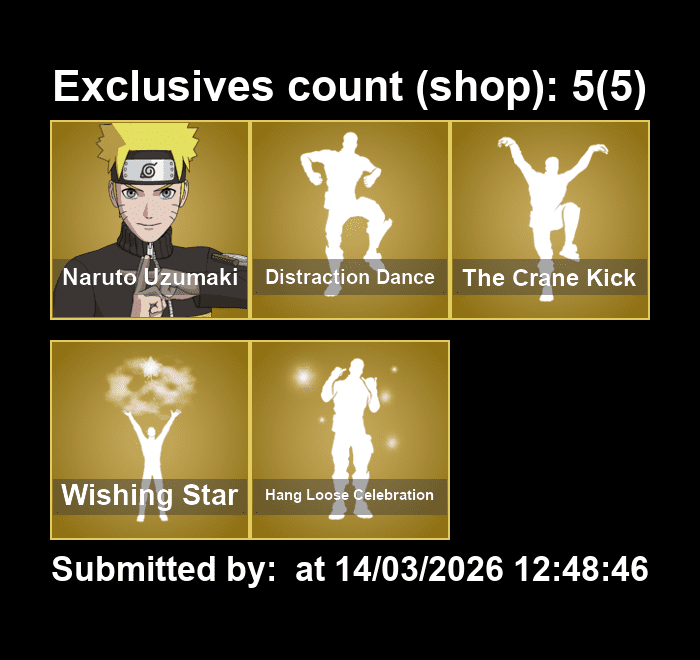The height and width of the screenshot is (660, 700).
Task: Click The Crane Kick name label
Action: tap(549, 278)
